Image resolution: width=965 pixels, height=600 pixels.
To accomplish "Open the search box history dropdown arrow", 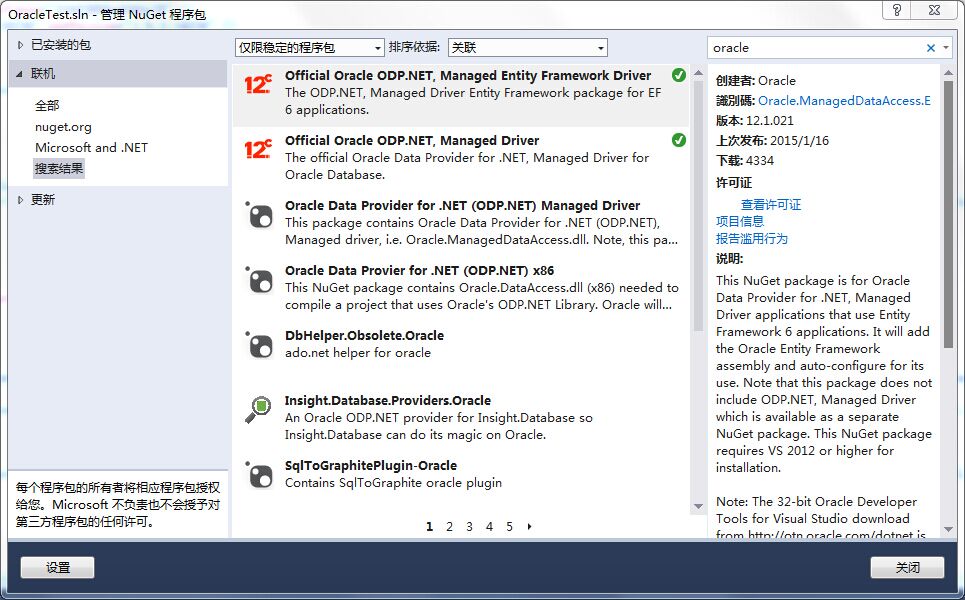I will (x=945, y=48).
